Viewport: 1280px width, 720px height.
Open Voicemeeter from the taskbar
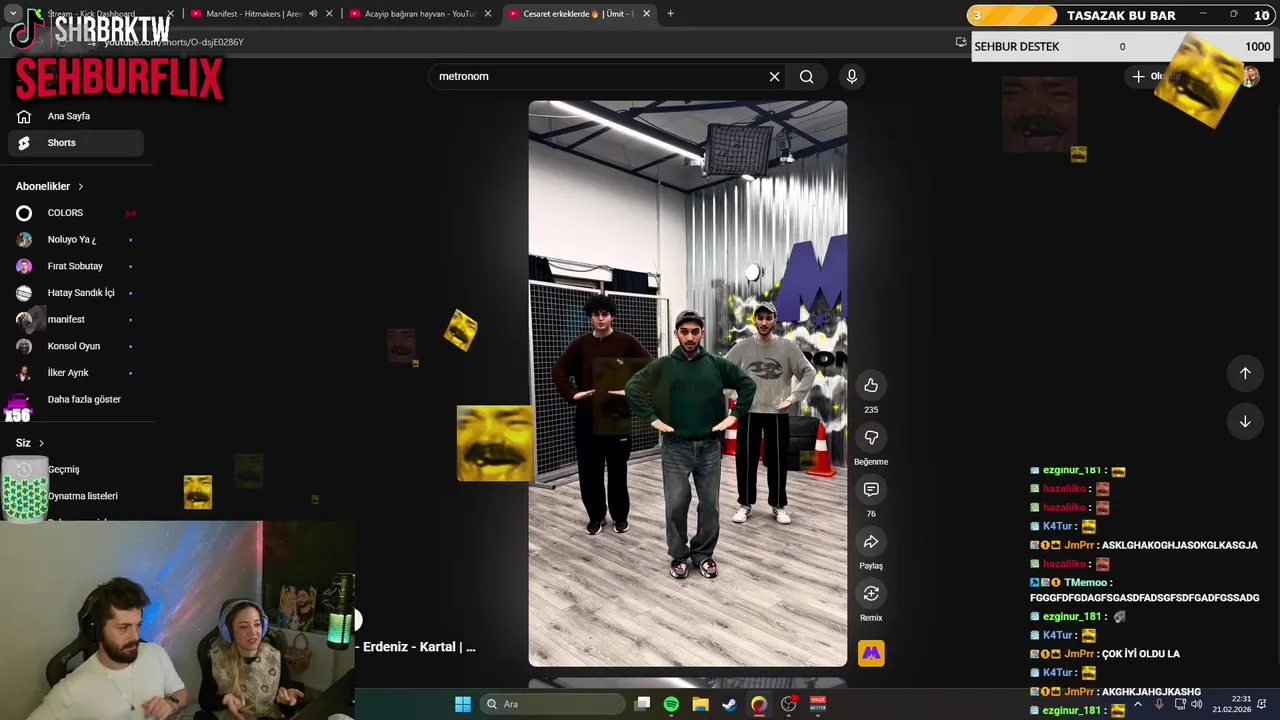818,704
